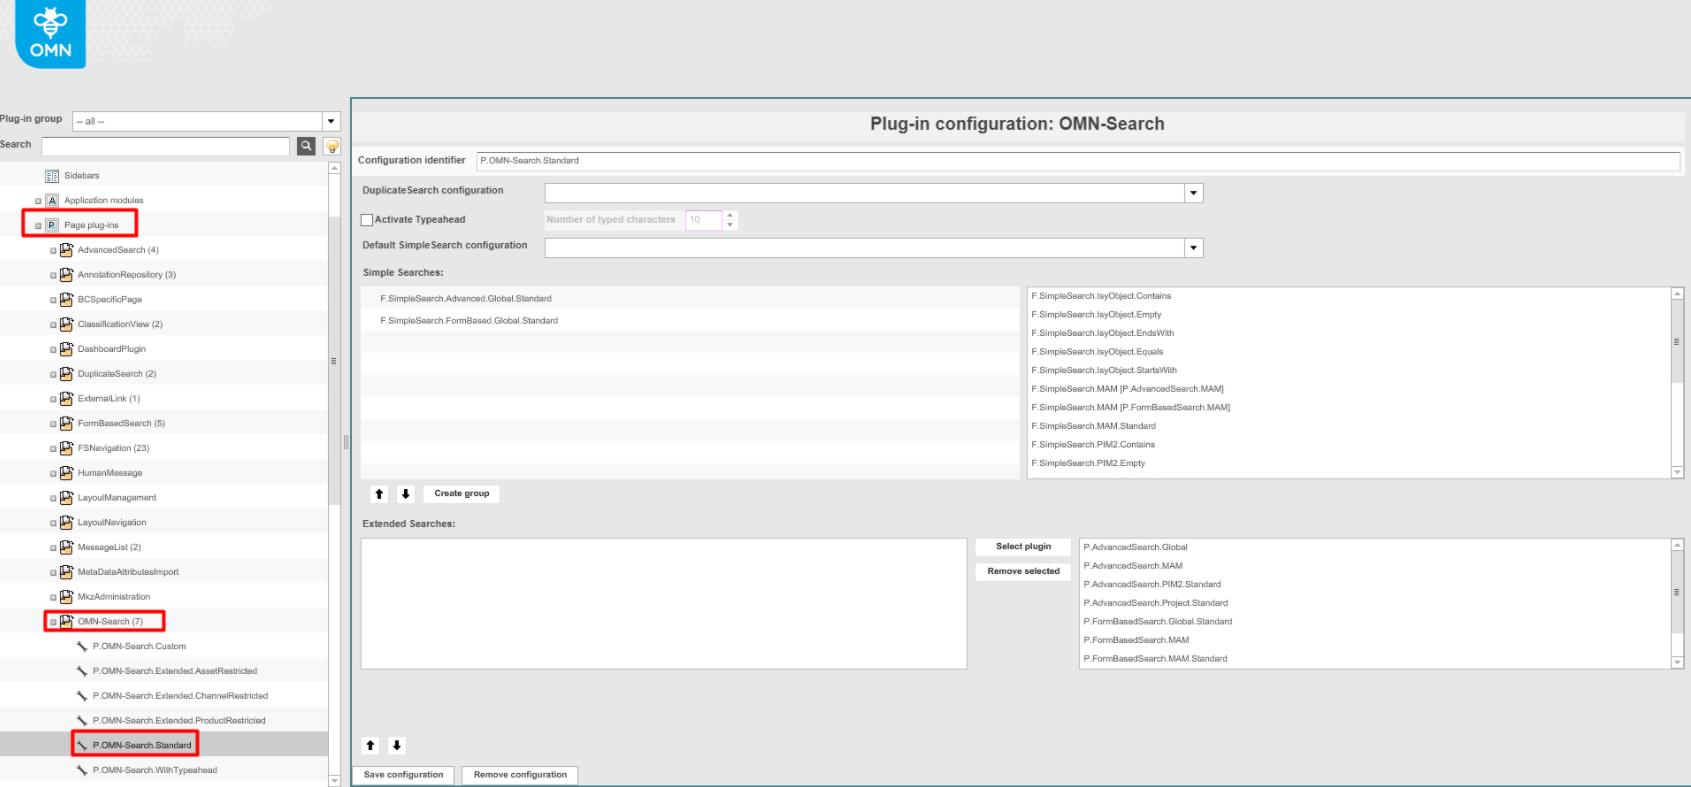Viewport: 1691px width, 787px height.
Task: Move extended search down with arrow
Action: [397, 745]
